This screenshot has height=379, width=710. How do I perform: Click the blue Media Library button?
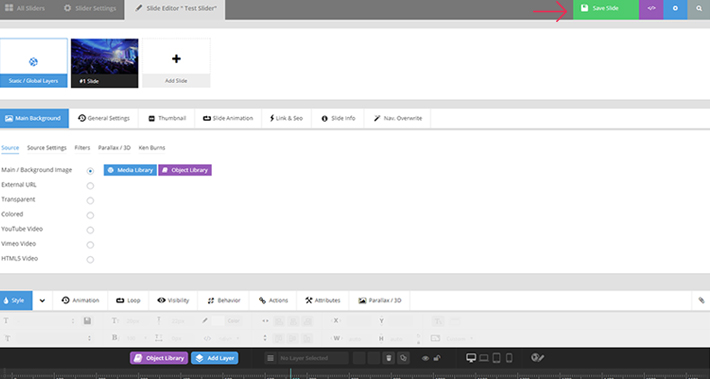(x=130, y=170)
